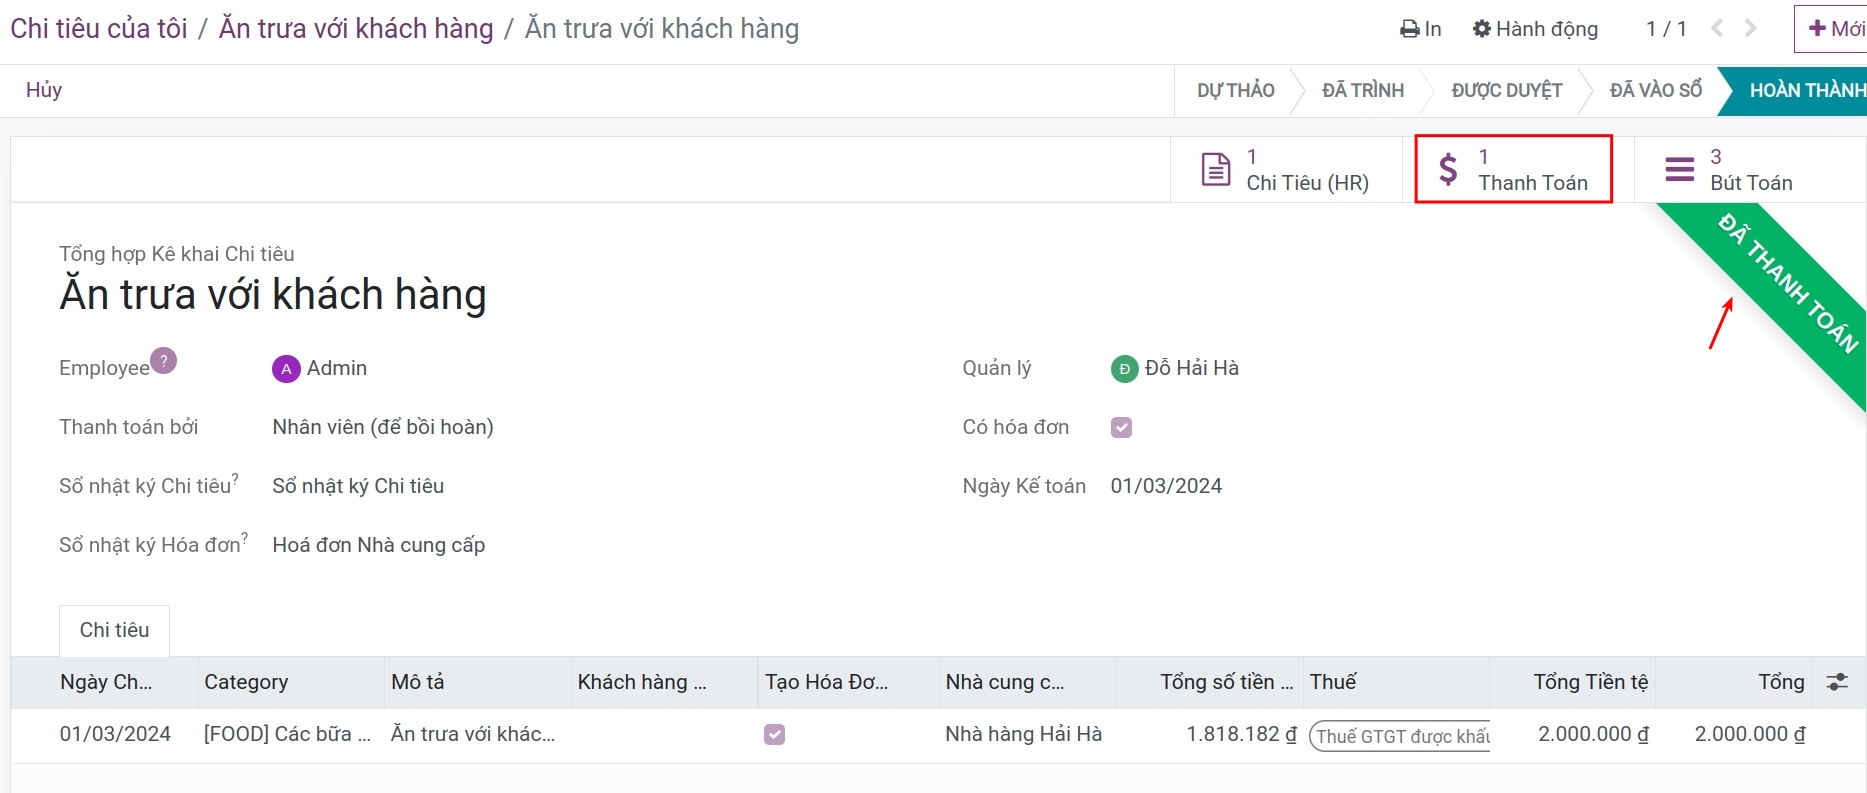Click the Hủy cancel button
Image resolution: width=1867 pixels, height=793 pixels.
[44, 90]
